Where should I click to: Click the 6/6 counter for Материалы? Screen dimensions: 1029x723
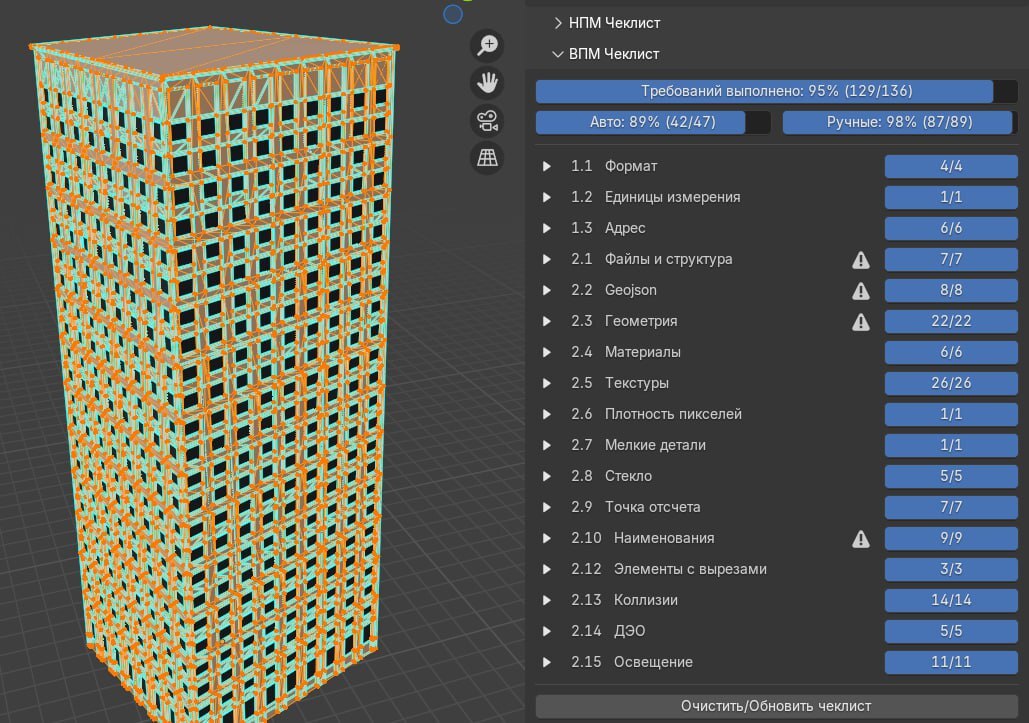coord(951,352)
